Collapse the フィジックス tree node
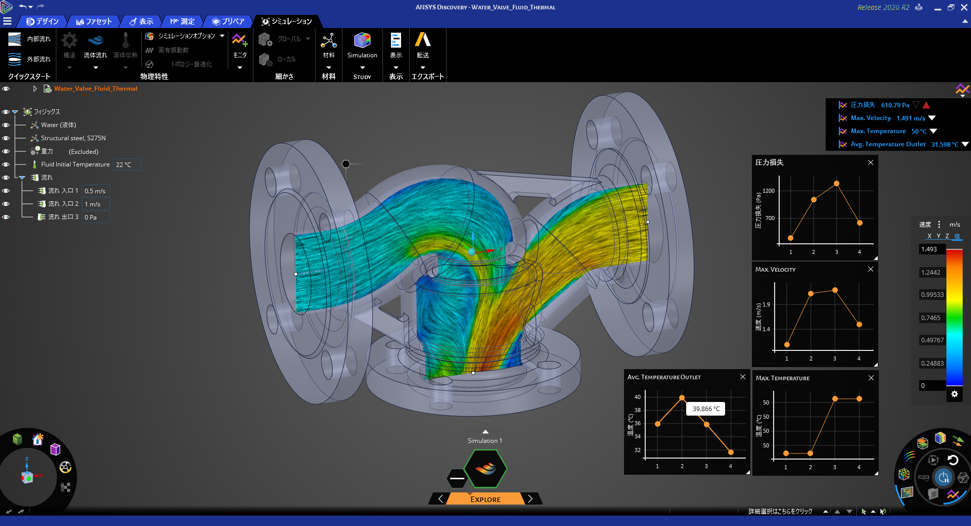Image resolution: width=971 pixels, height=526 pixels. [x=15, y=112]
